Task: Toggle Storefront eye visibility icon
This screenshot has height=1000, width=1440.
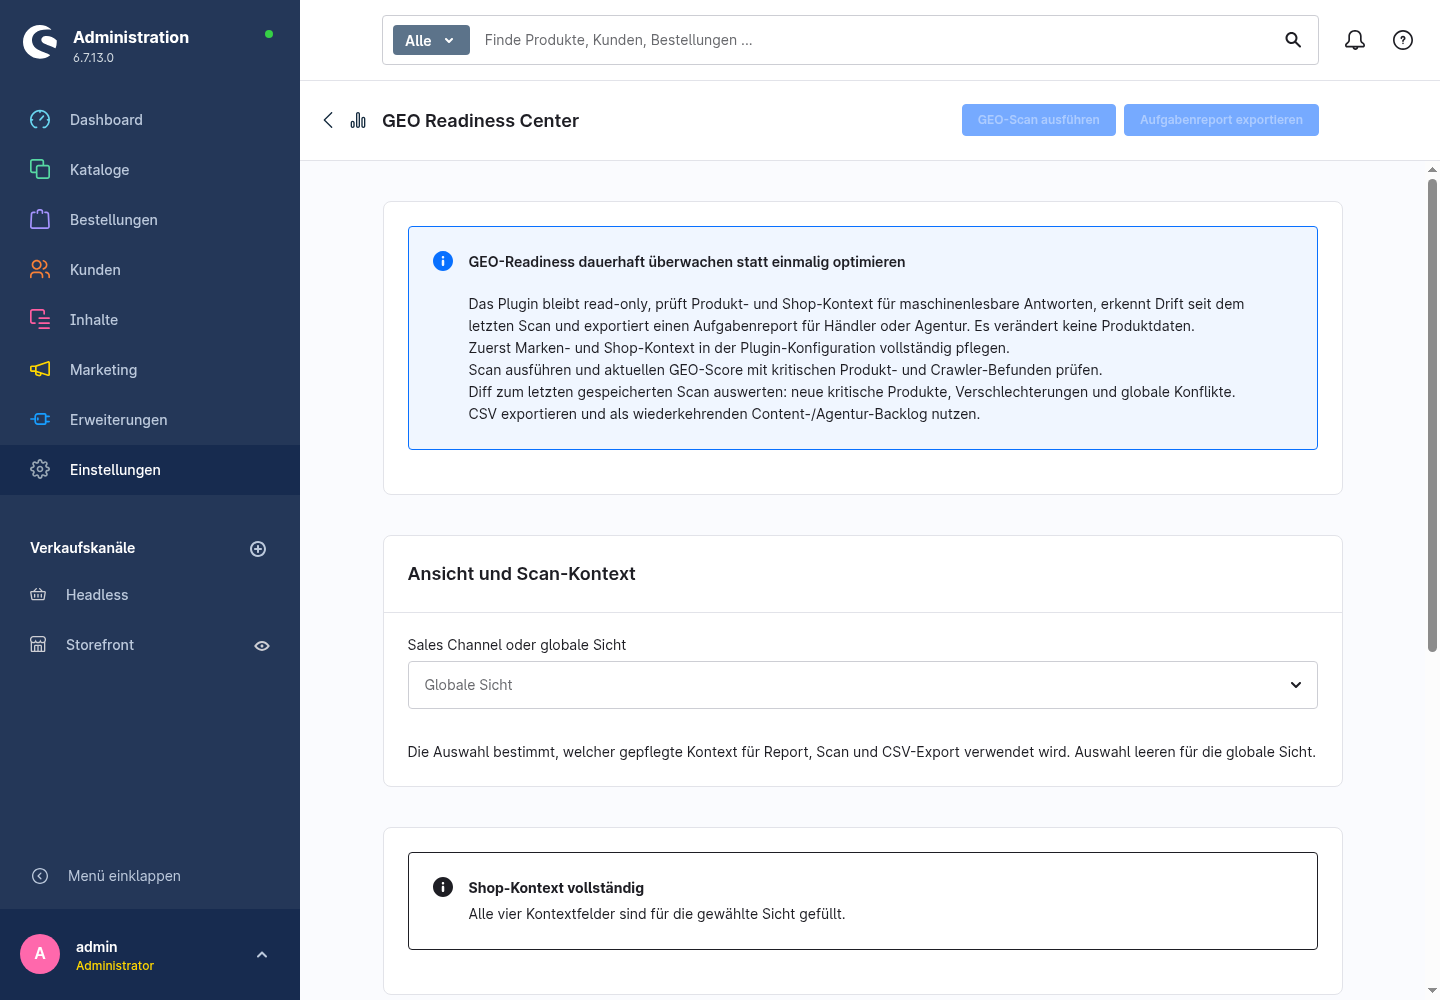Action: click(x=262, y=646)
